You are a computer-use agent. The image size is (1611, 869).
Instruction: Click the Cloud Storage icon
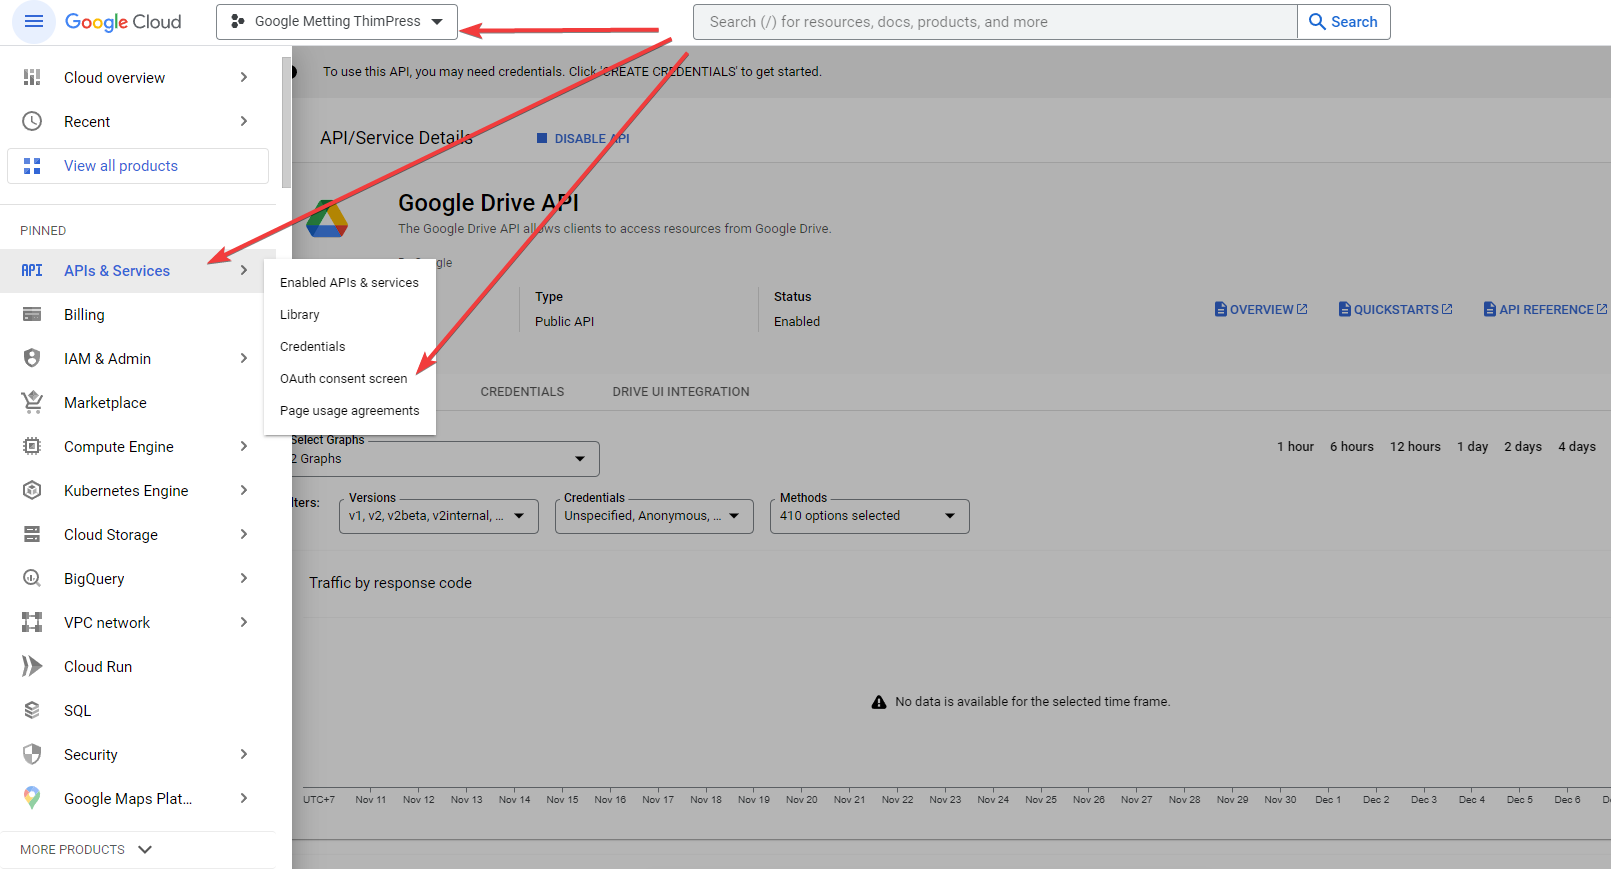pos(32,534)
